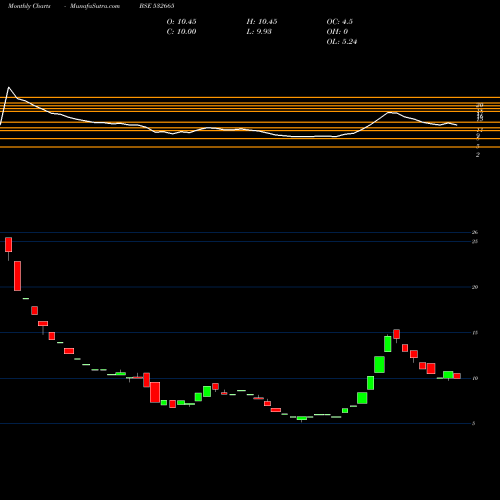Viewport: 500px width, 500px height.
Task: Click the 'OH: 0' reading
Action: point(337,32)
